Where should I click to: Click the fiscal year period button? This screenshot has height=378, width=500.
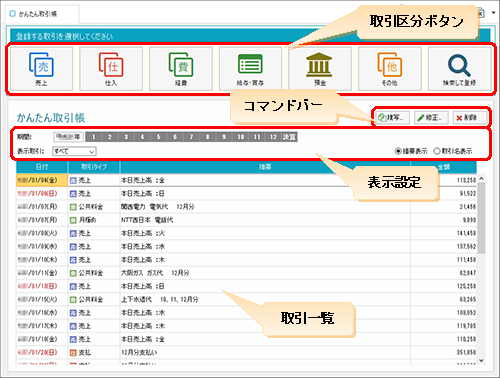coord(68,137)
